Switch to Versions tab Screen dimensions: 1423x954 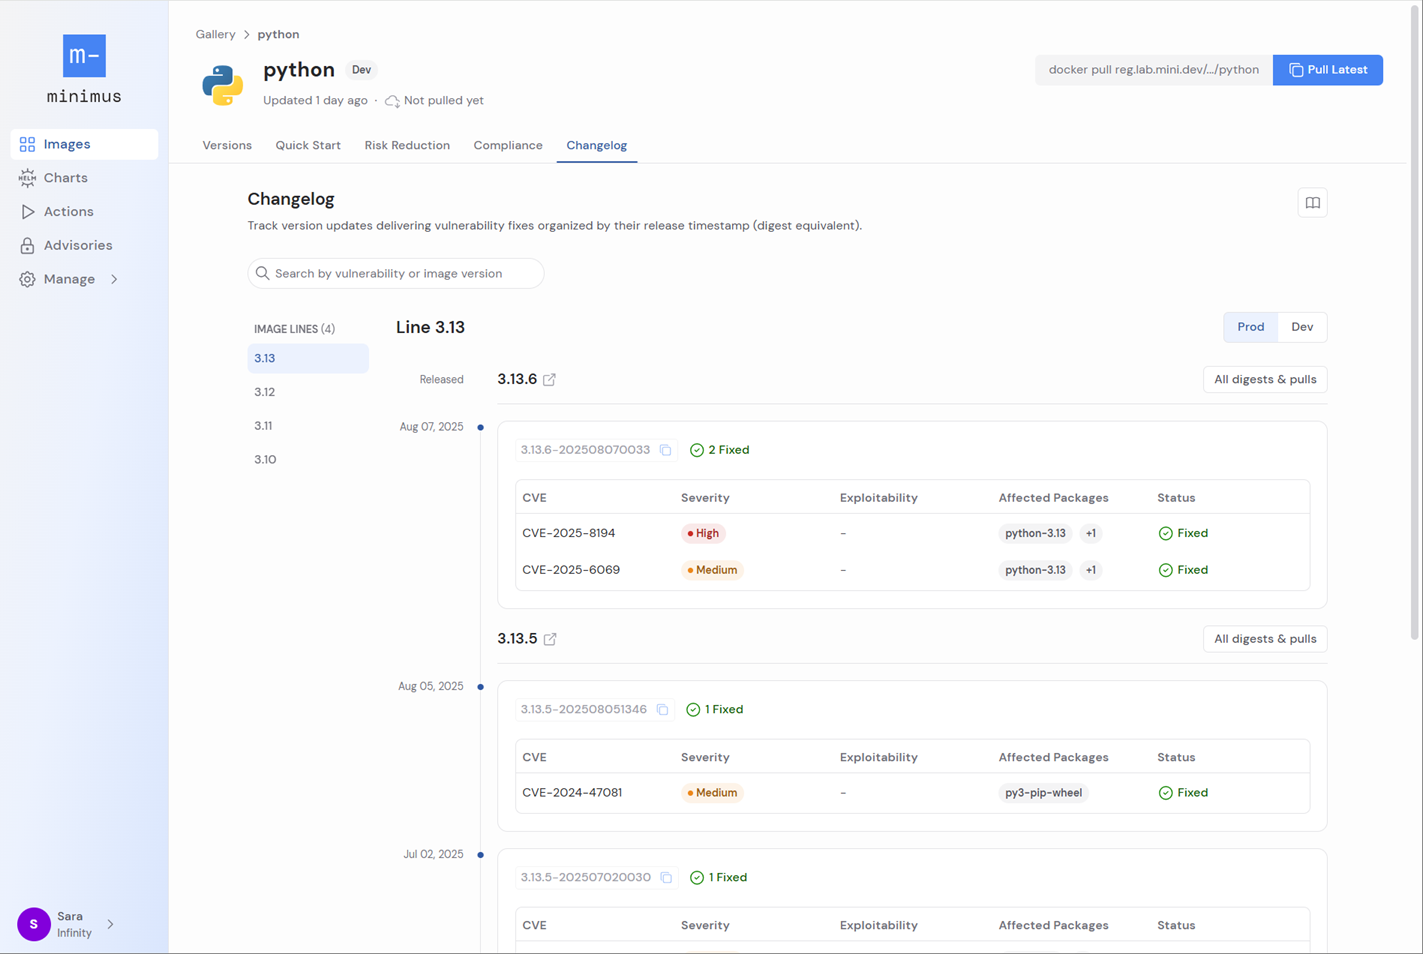(x=227, y=145)
